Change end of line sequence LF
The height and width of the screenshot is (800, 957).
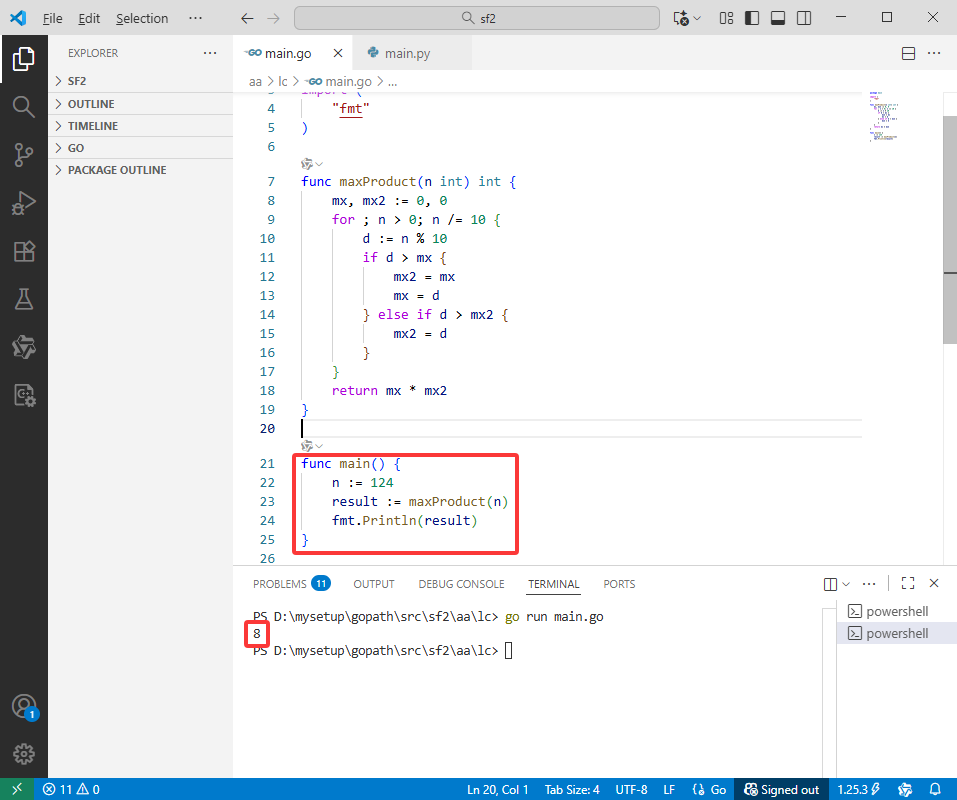click(669, 789)
